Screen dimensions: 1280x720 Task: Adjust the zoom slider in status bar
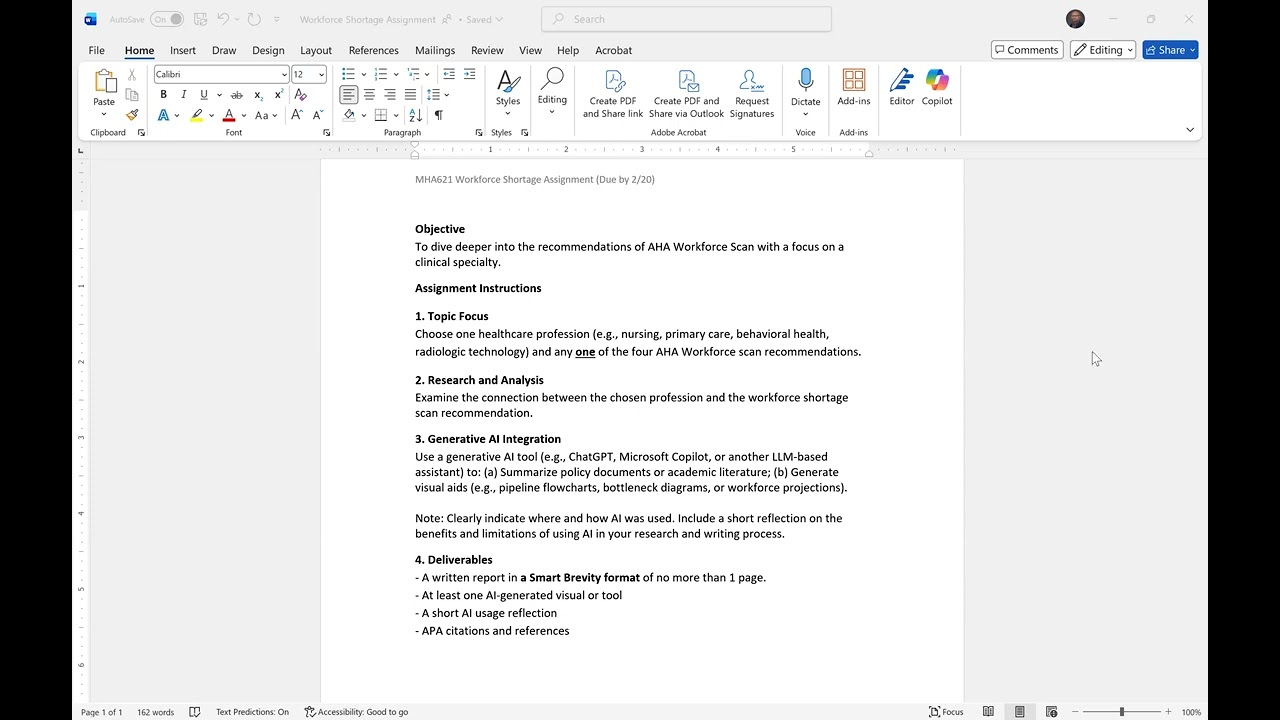(x=1121, y=712)
